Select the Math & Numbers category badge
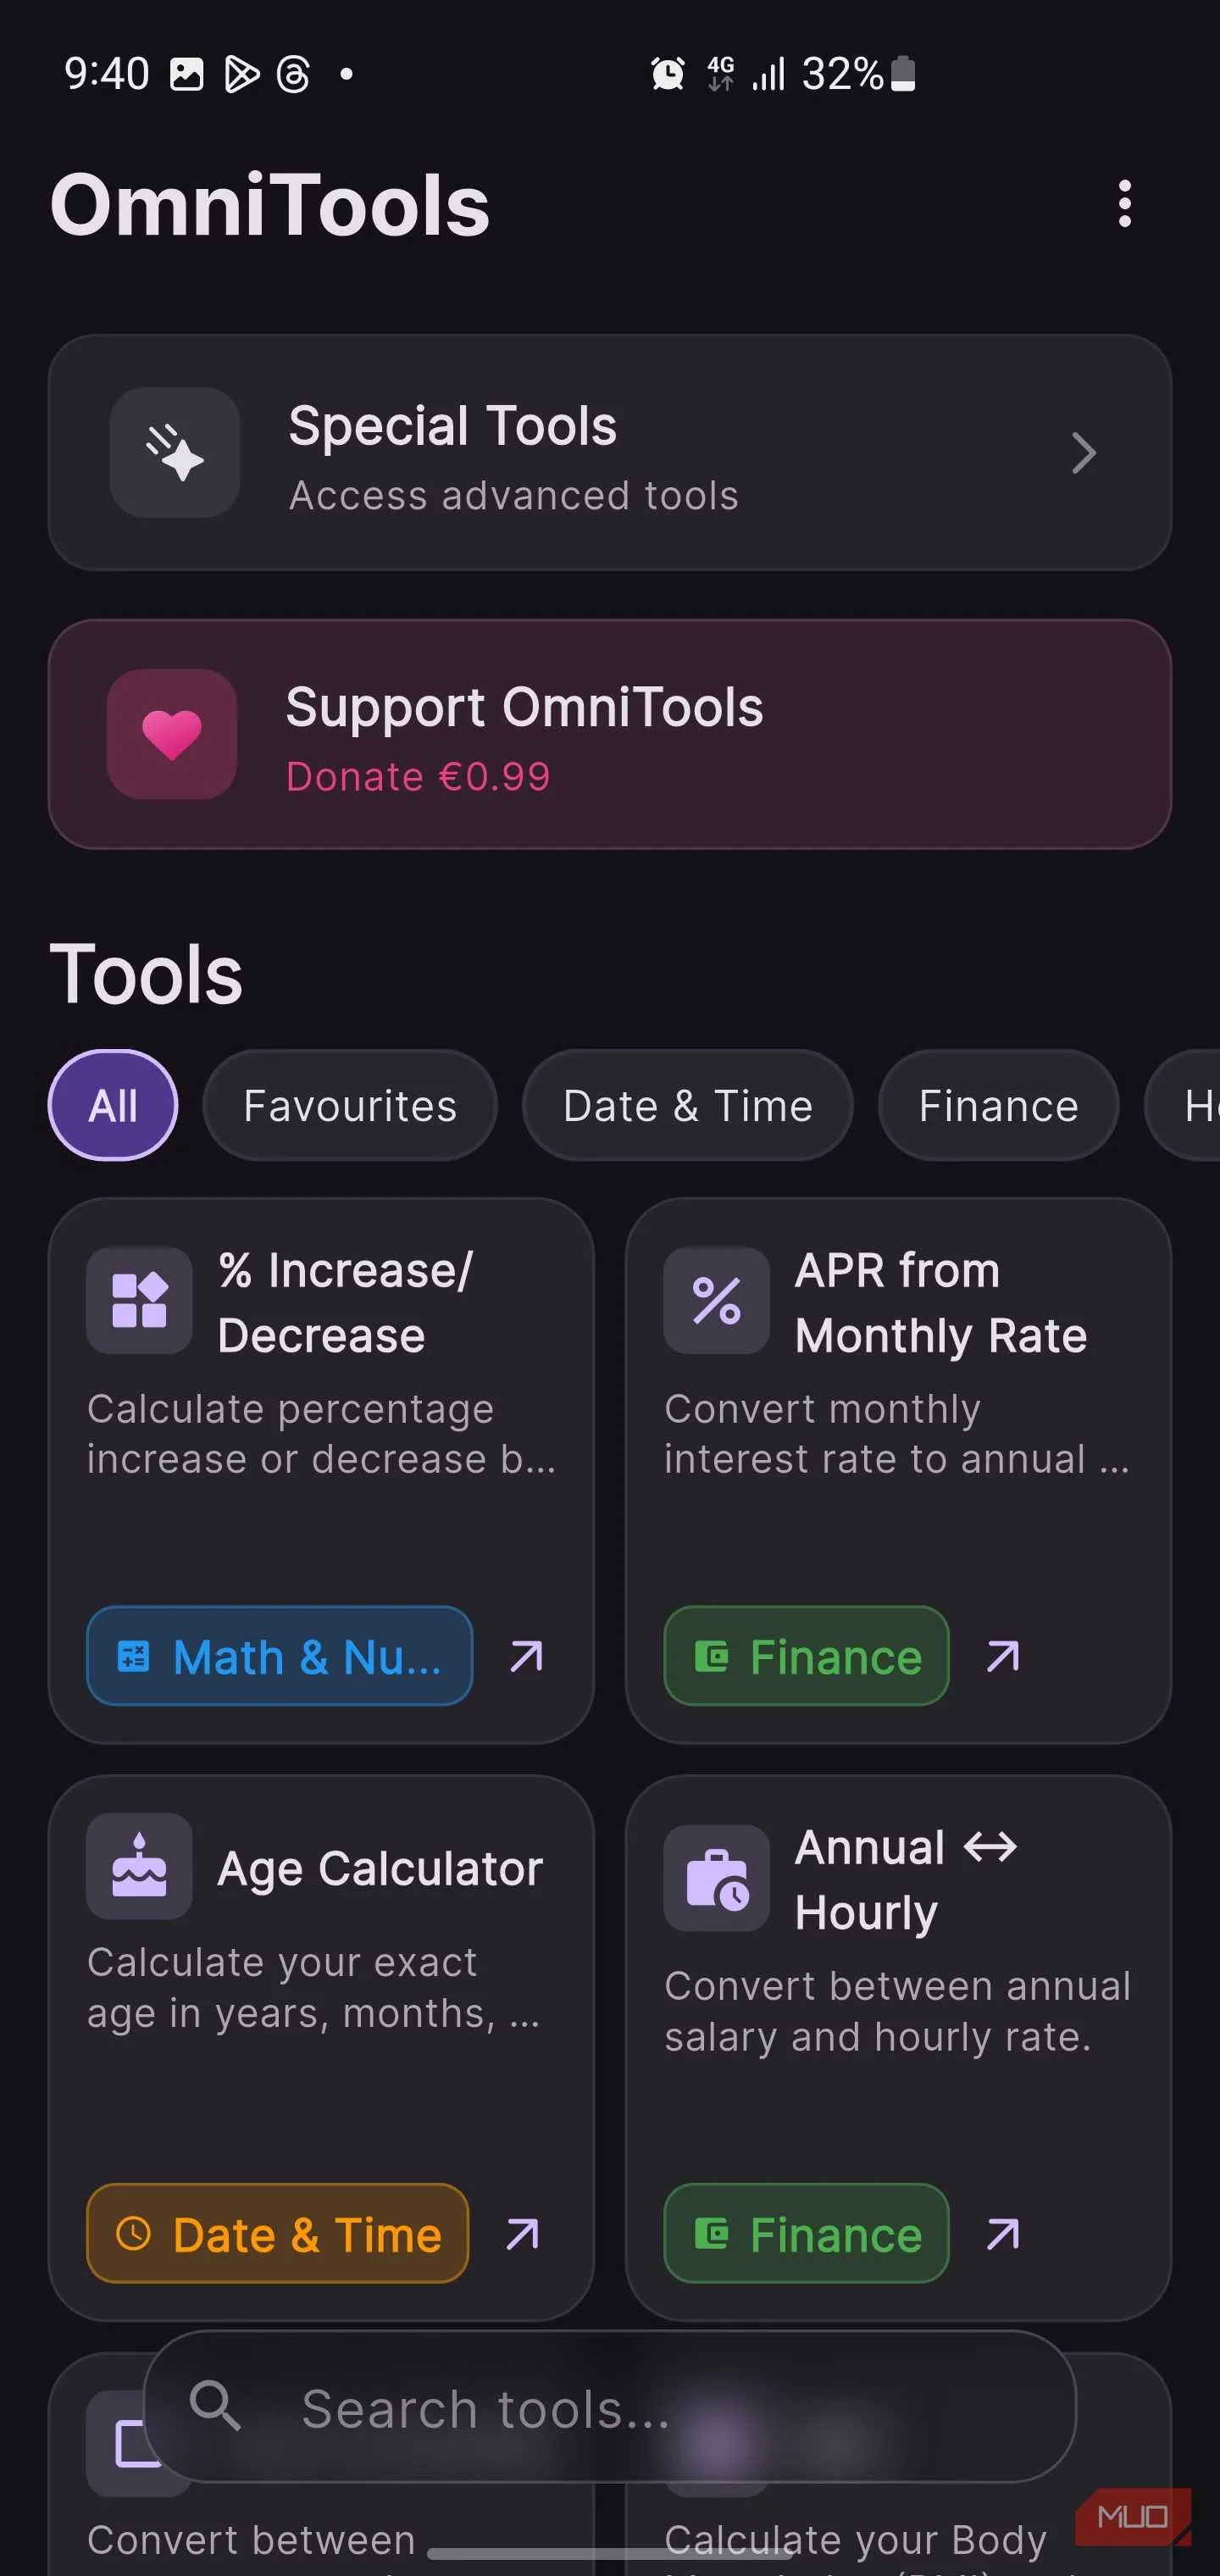 point(279,1656)
